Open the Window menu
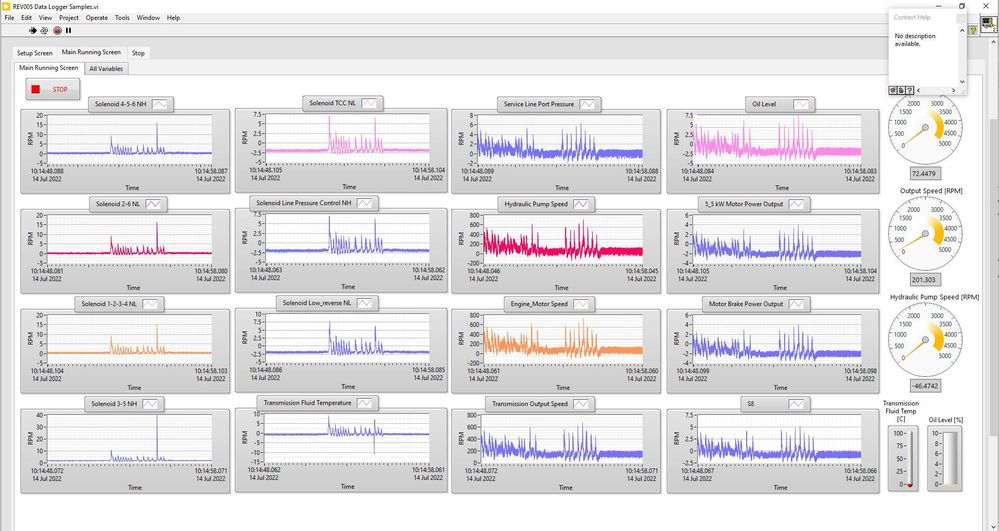 click(148, 18)
